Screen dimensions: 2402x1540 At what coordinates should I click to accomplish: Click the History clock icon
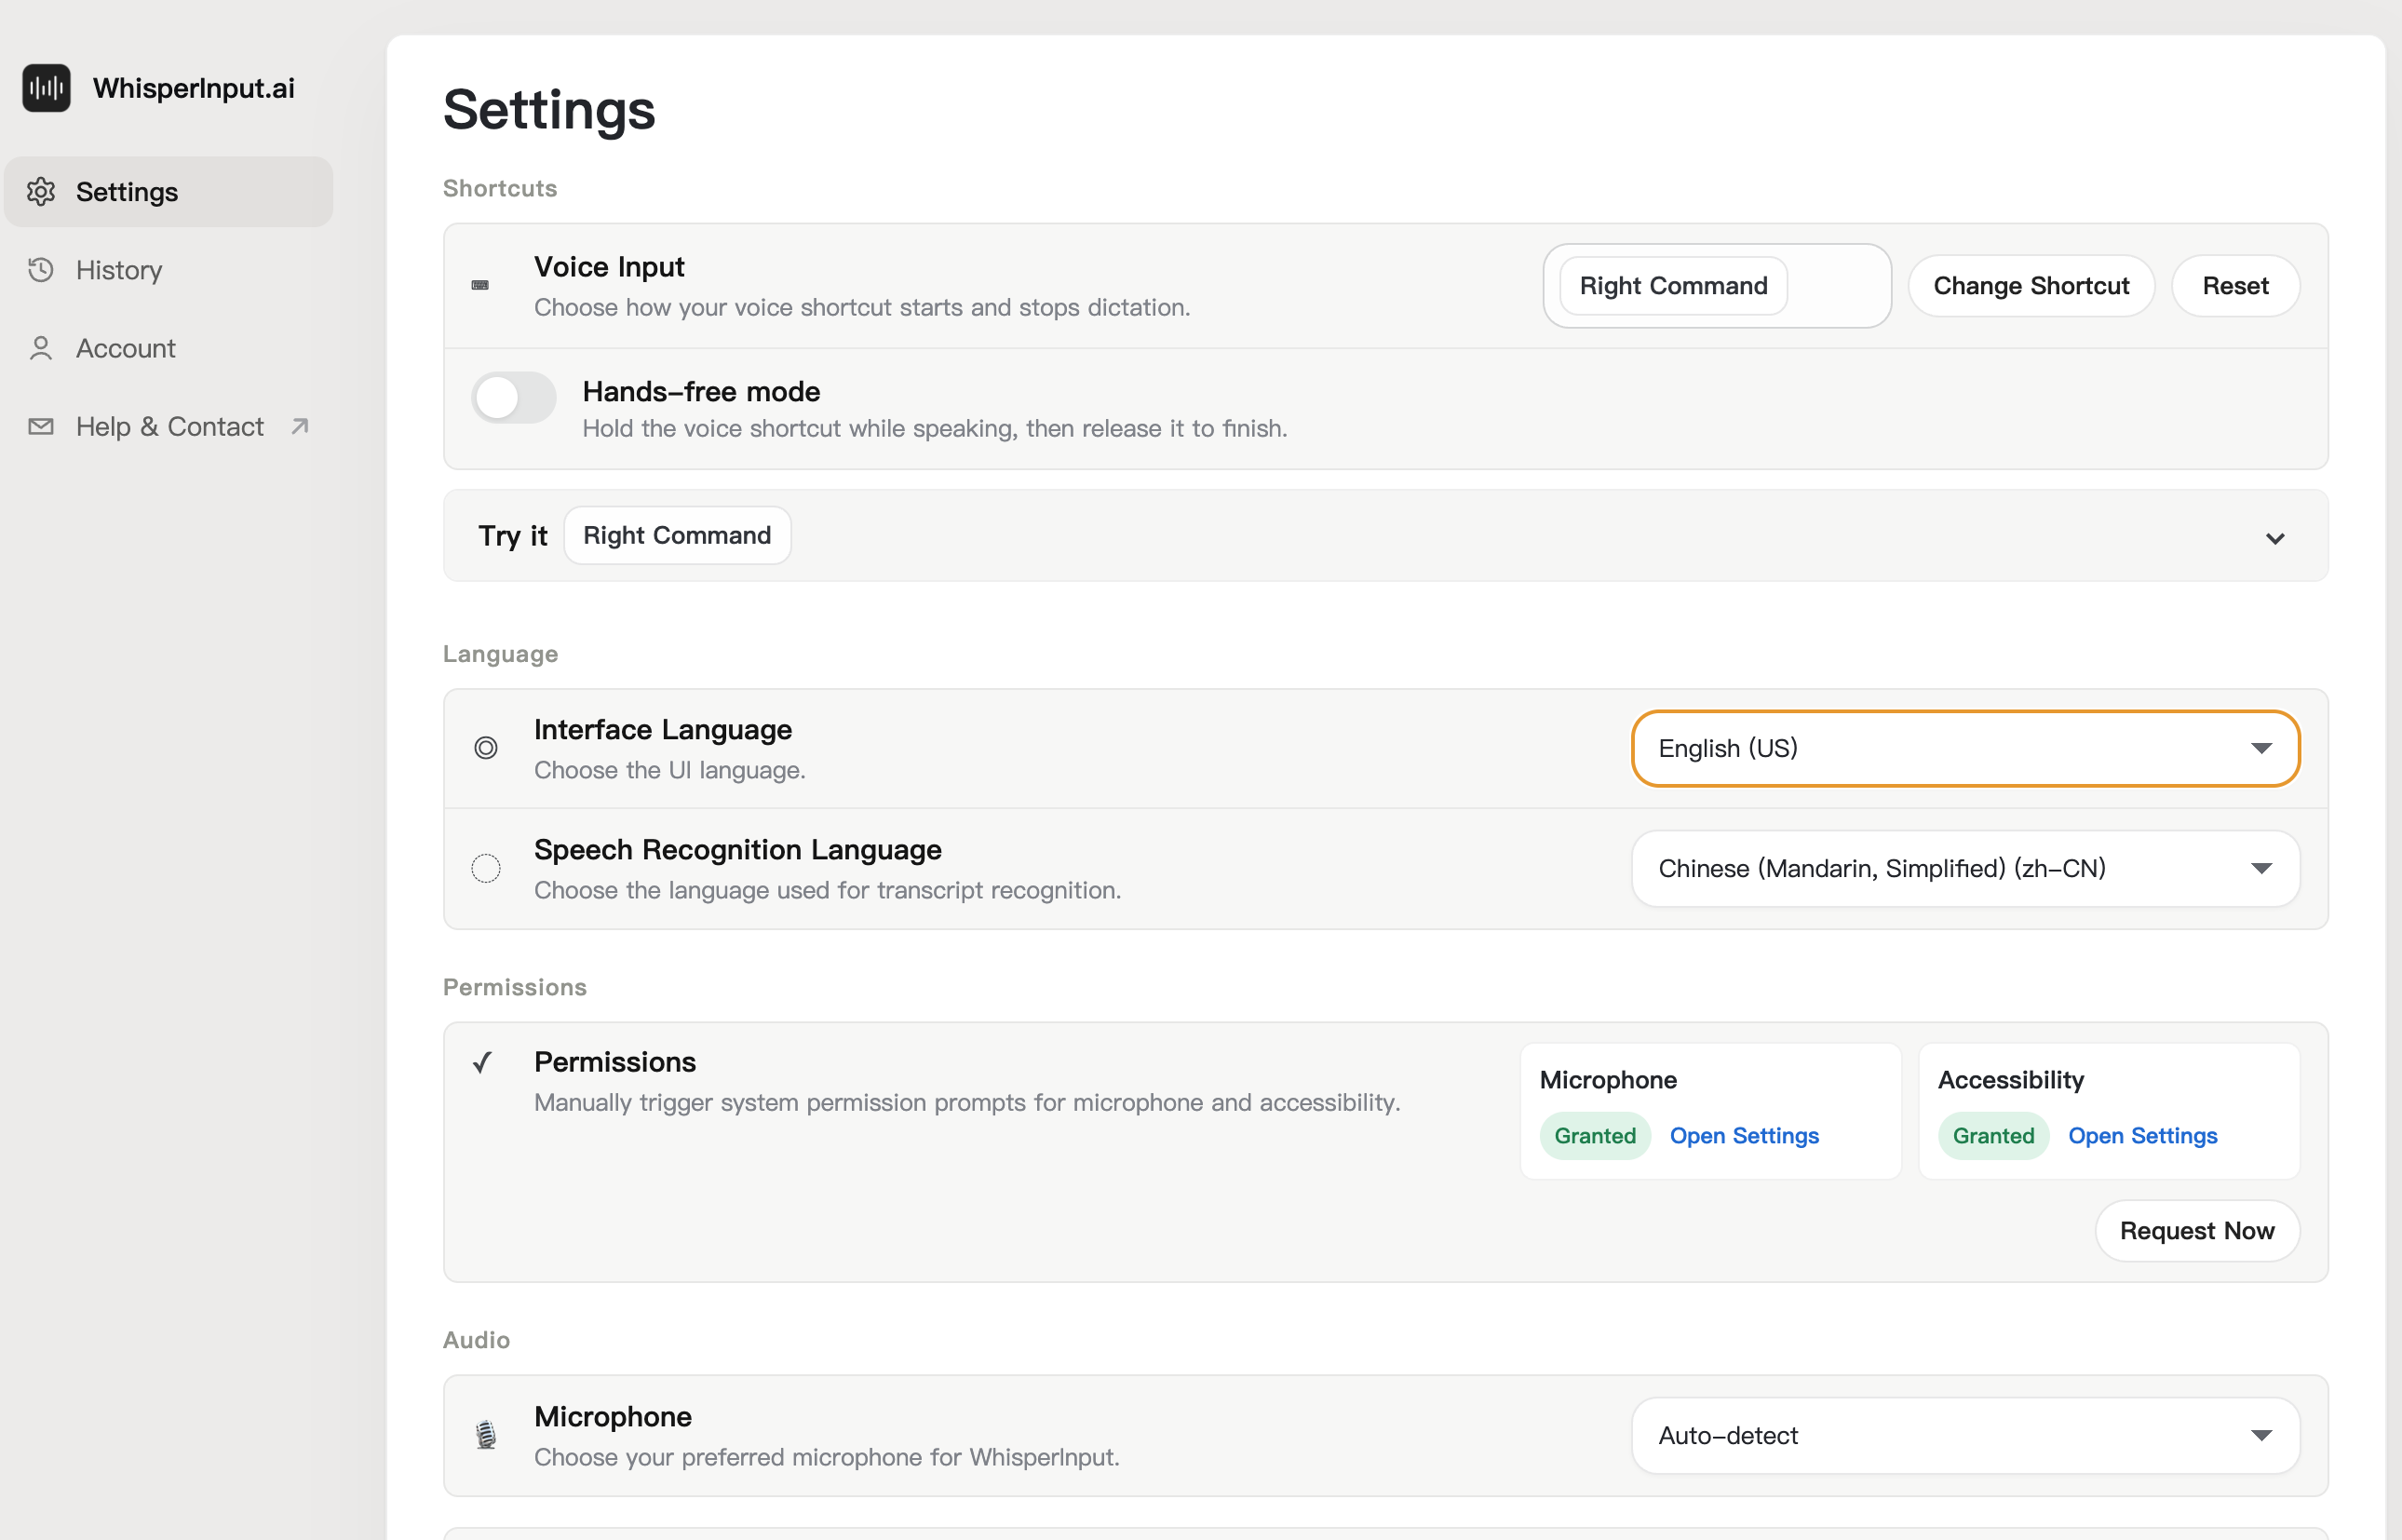[41, 269]
